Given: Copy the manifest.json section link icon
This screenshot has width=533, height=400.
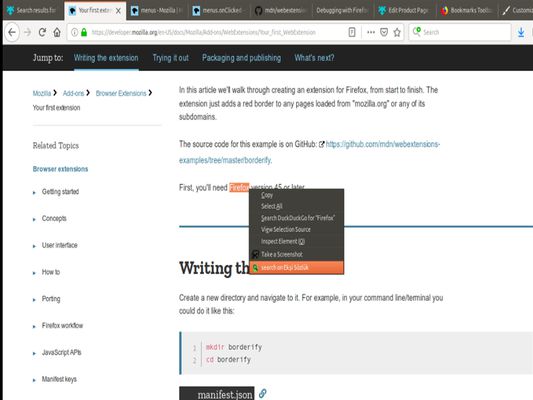Looking at the screenshot, I should coord(262,394).
